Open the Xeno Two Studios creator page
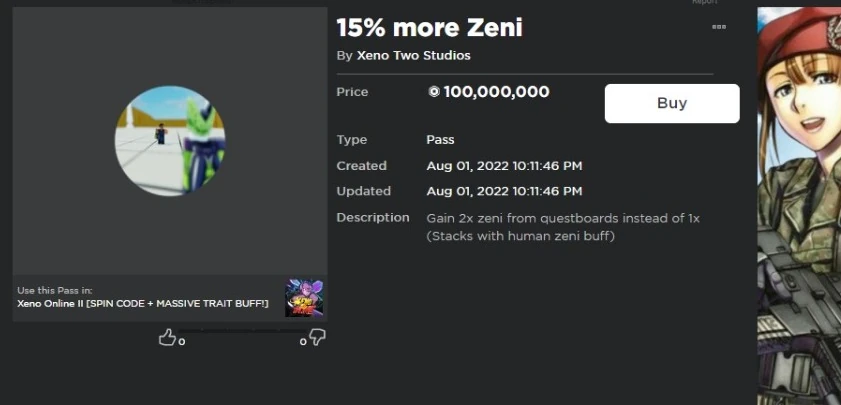This screenshot has height=405, width=841. pos(413,56)
